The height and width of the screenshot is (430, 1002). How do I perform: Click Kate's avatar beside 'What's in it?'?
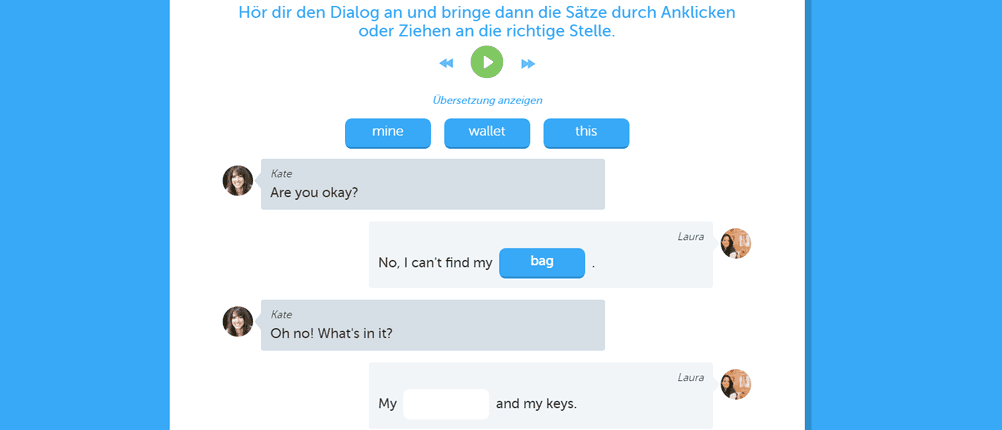tap(238, 321)
